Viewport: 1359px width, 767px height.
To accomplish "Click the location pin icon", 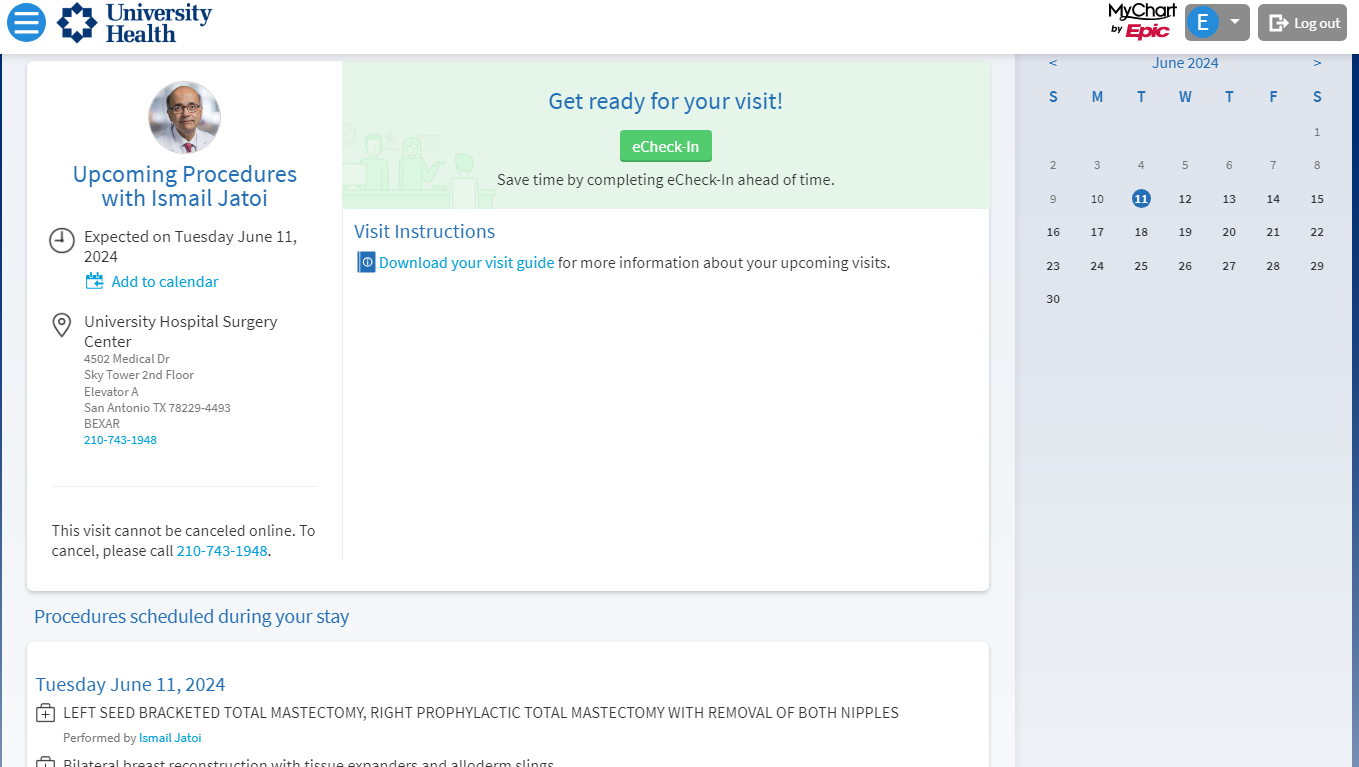I will (61, 325).
